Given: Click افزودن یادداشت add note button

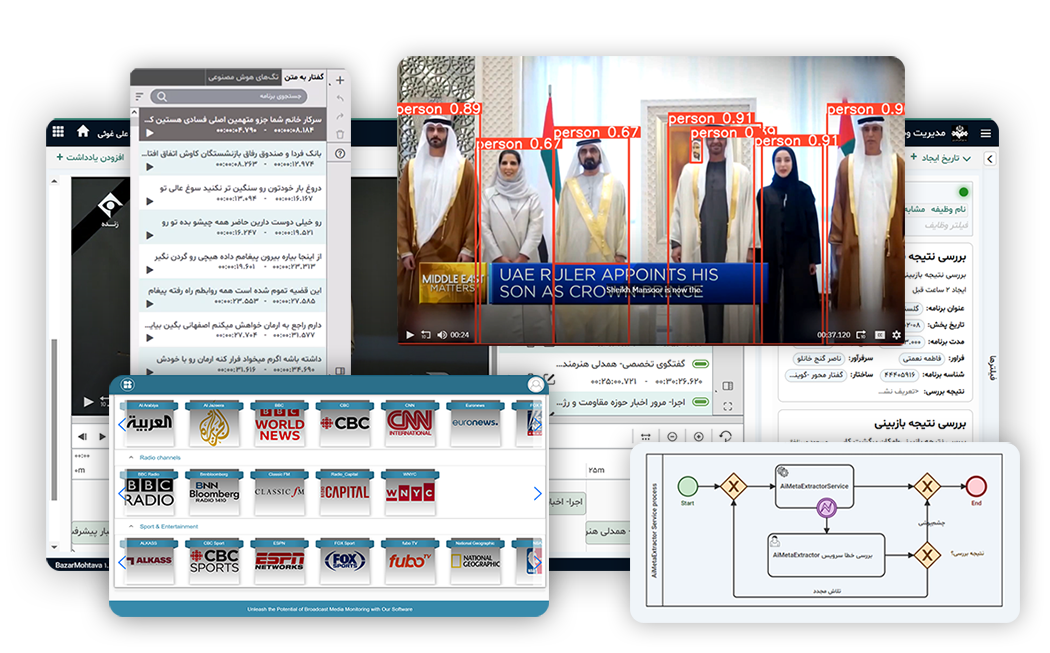Looking at the screenshot, I should [x=90, y=157].
